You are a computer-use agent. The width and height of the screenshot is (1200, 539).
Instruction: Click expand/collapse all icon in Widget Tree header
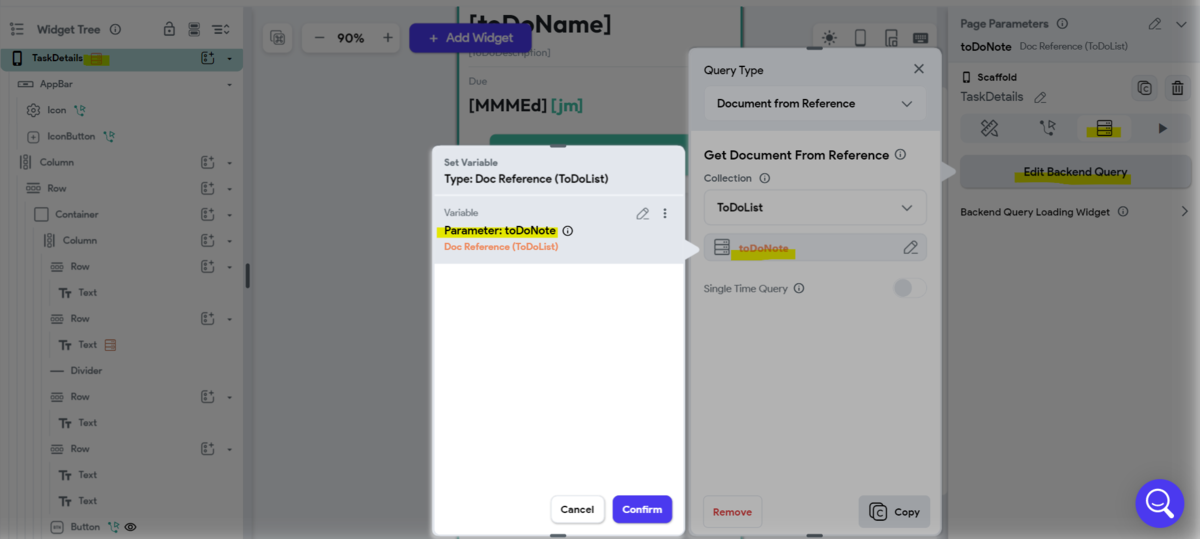point(220,29)
